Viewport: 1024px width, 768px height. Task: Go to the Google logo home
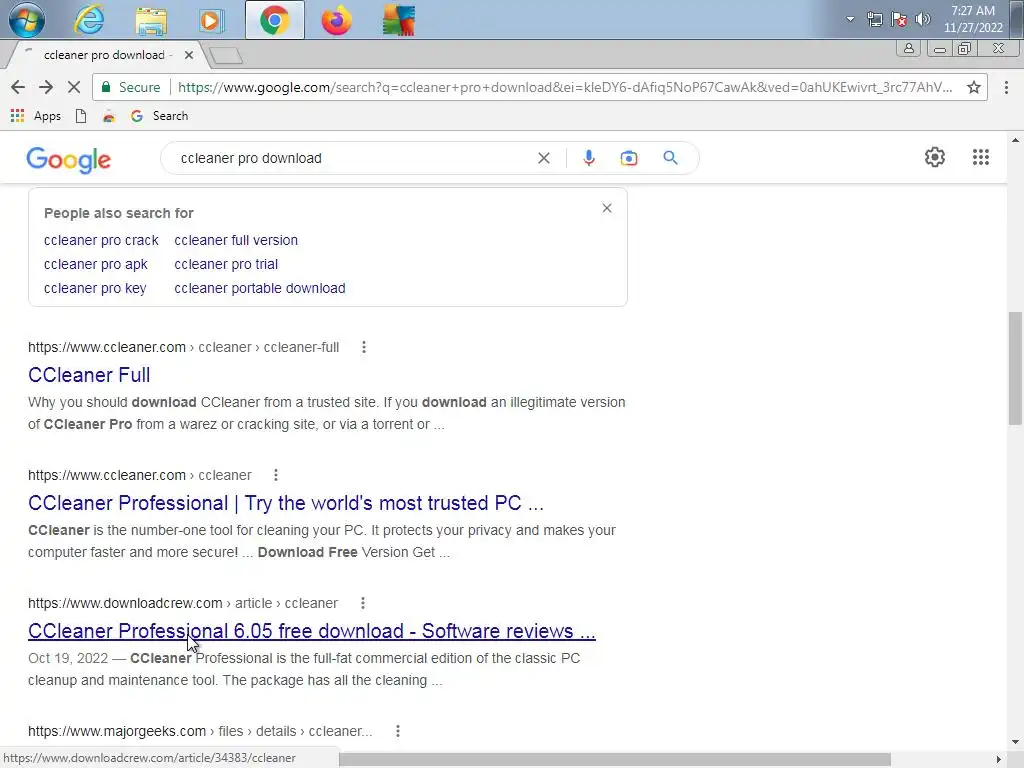69,159
